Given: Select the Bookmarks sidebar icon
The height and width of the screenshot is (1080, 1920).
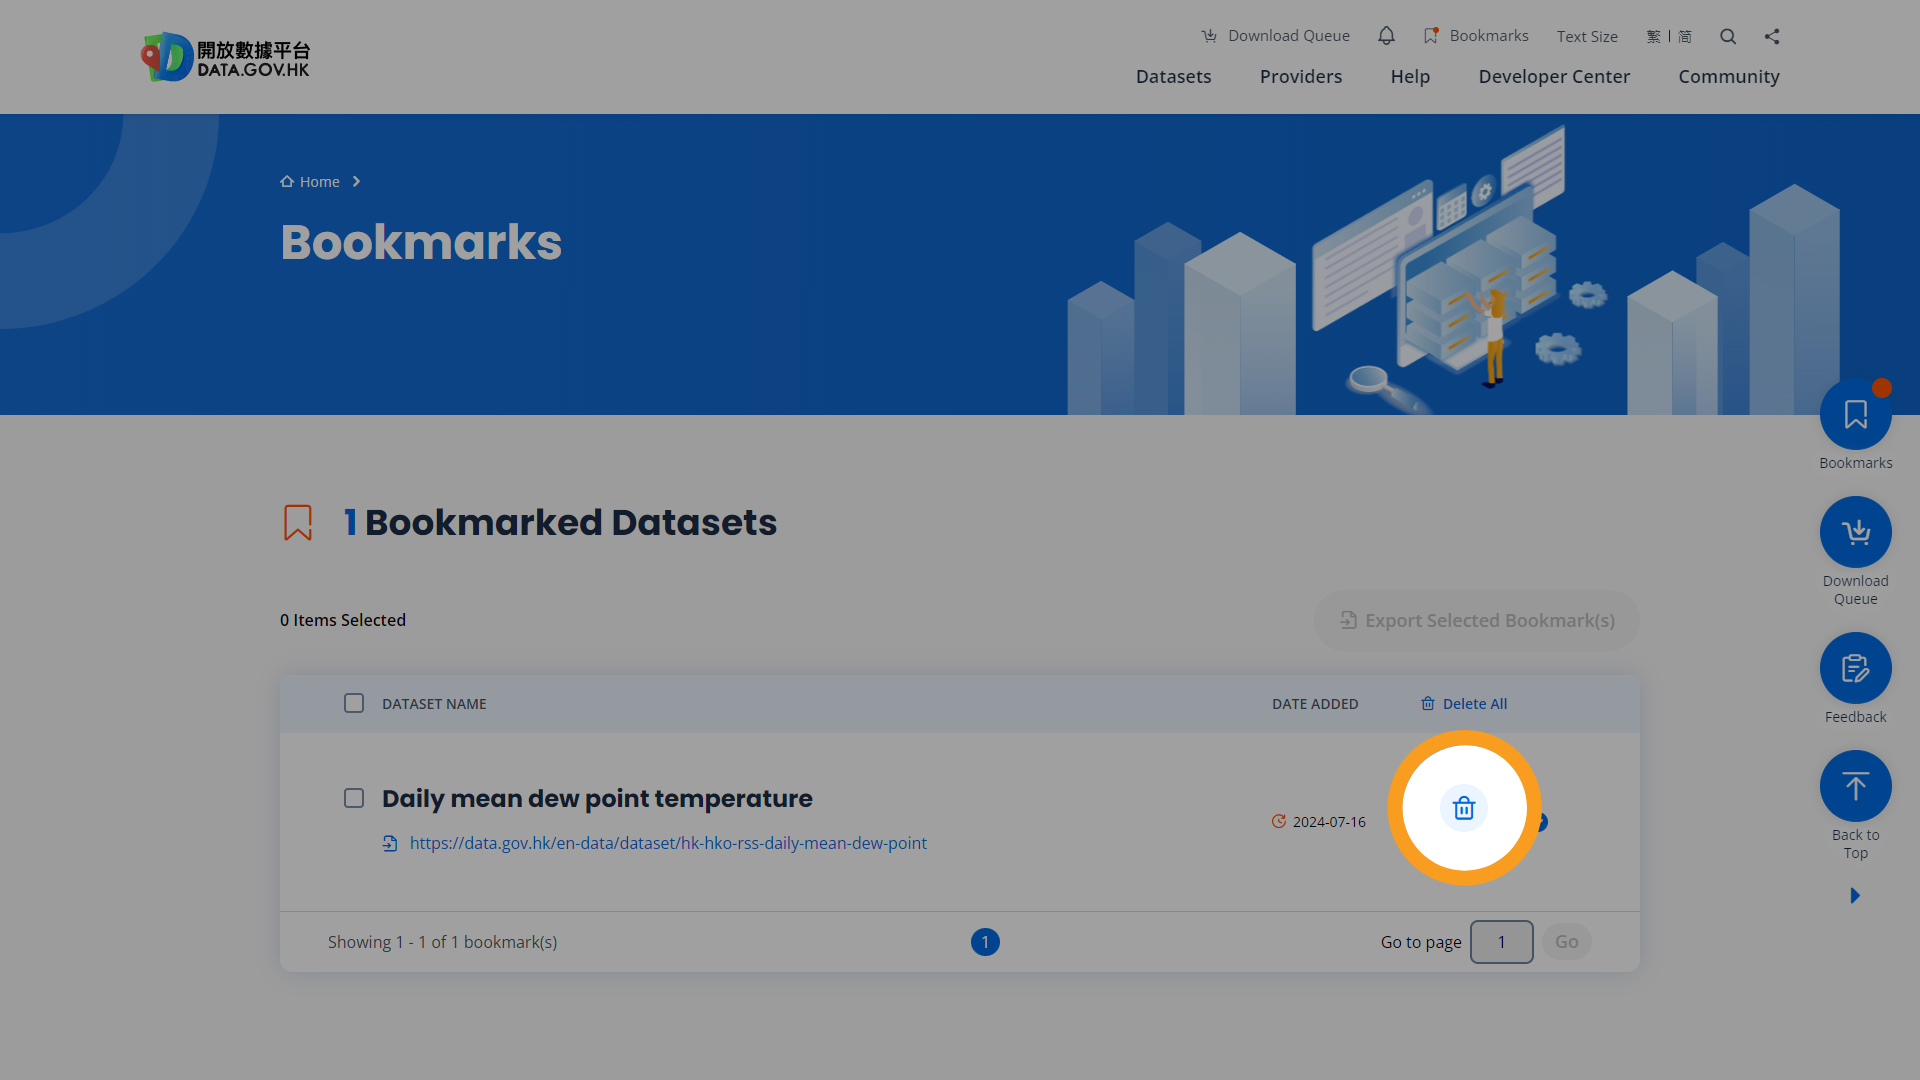Looking at the screenshot, I should pyautogui.click(x=1855, y=414).
